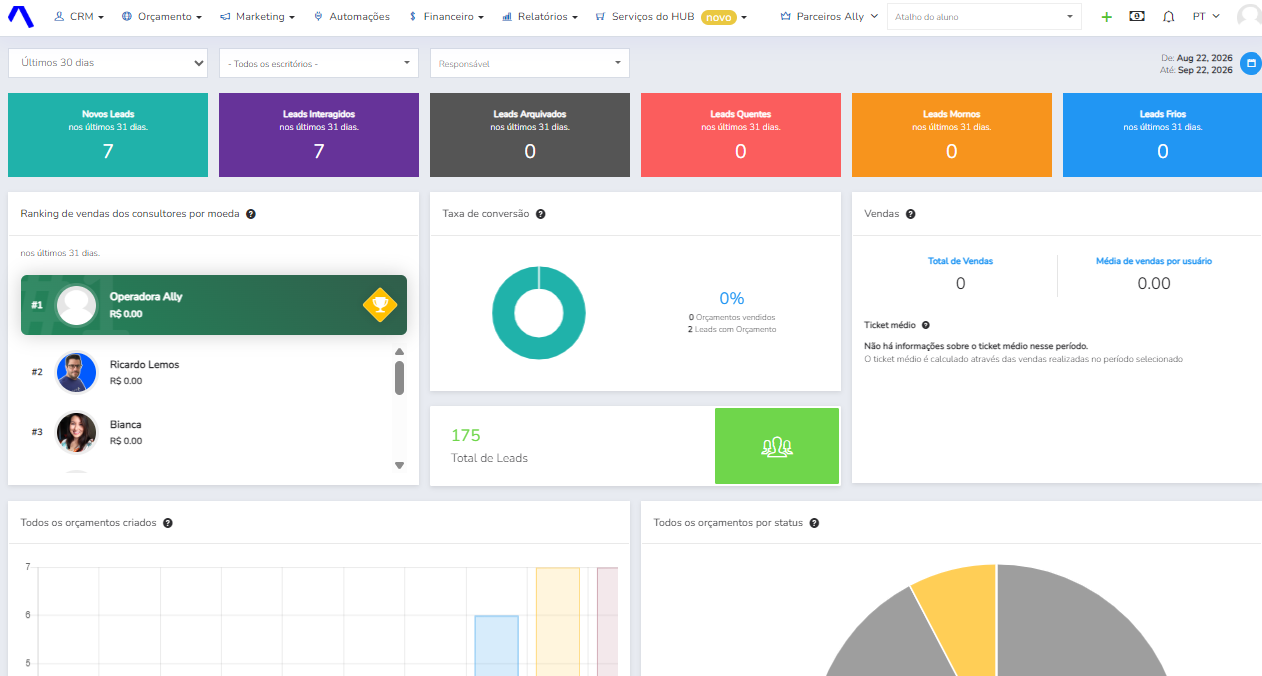1262x676 pixels.
Task: Click the blue bar in the orçamentos chart
Action: [496, 645]
